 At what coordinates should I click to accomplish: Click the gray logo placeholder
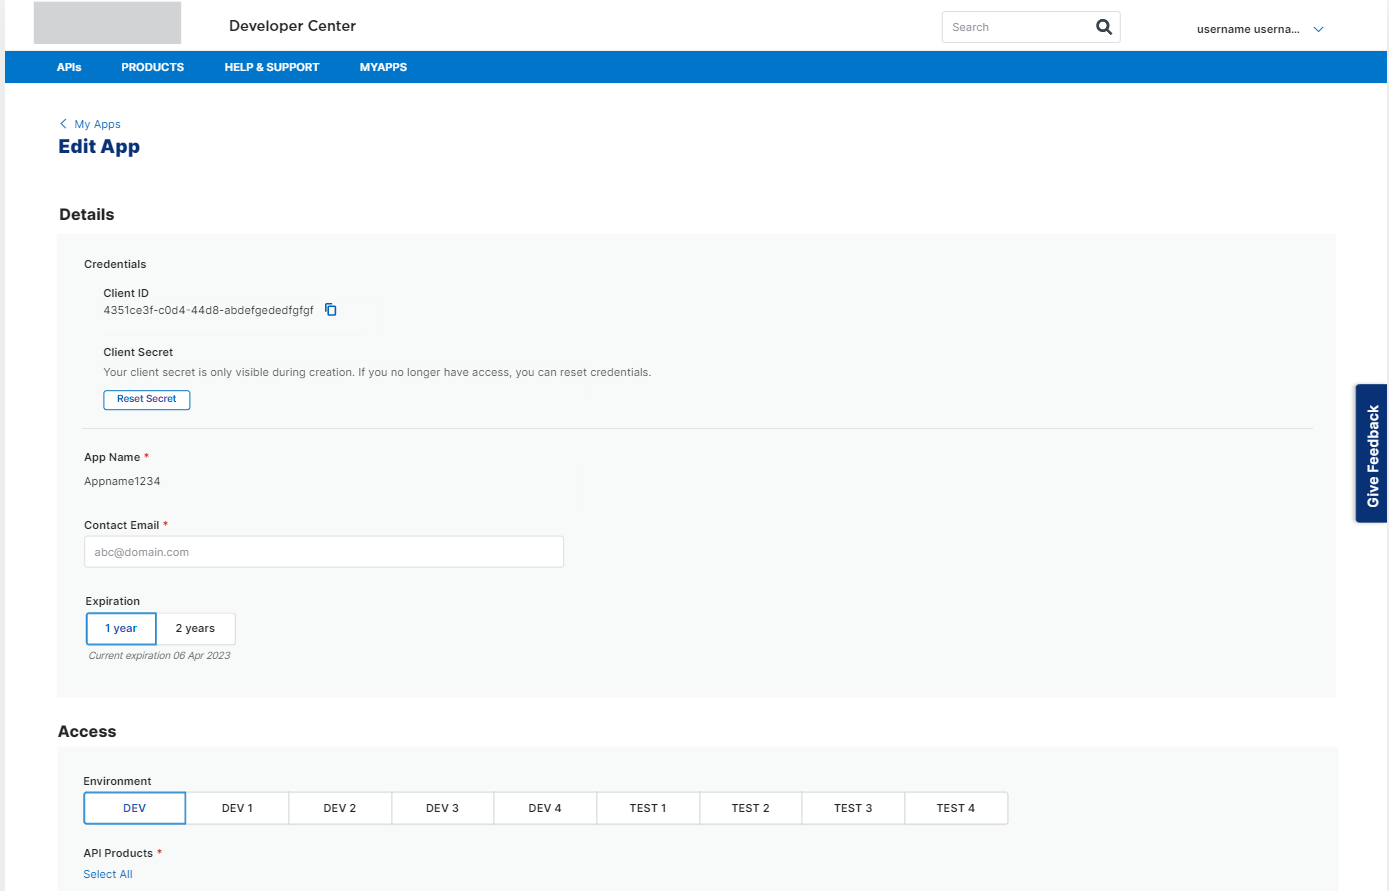107,23
